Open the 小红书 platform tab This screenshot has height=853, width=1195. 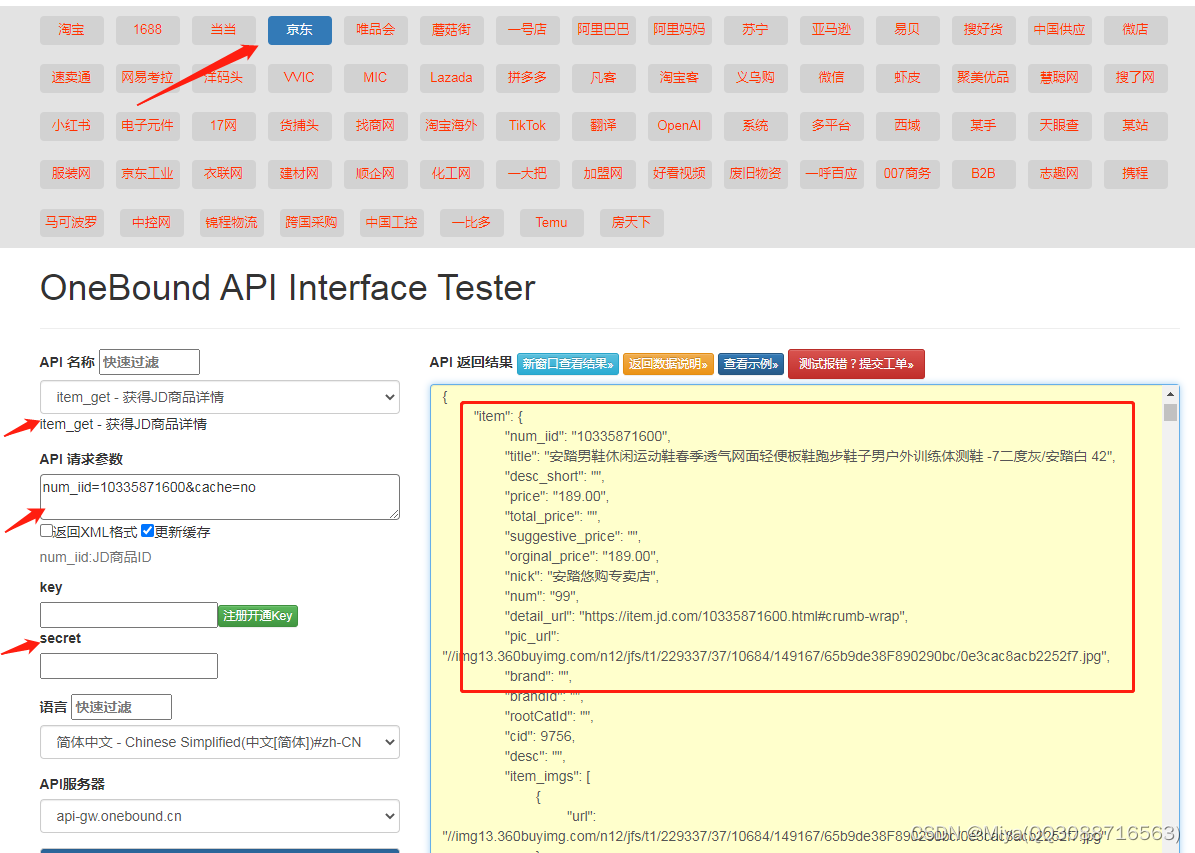pos(72,126)
